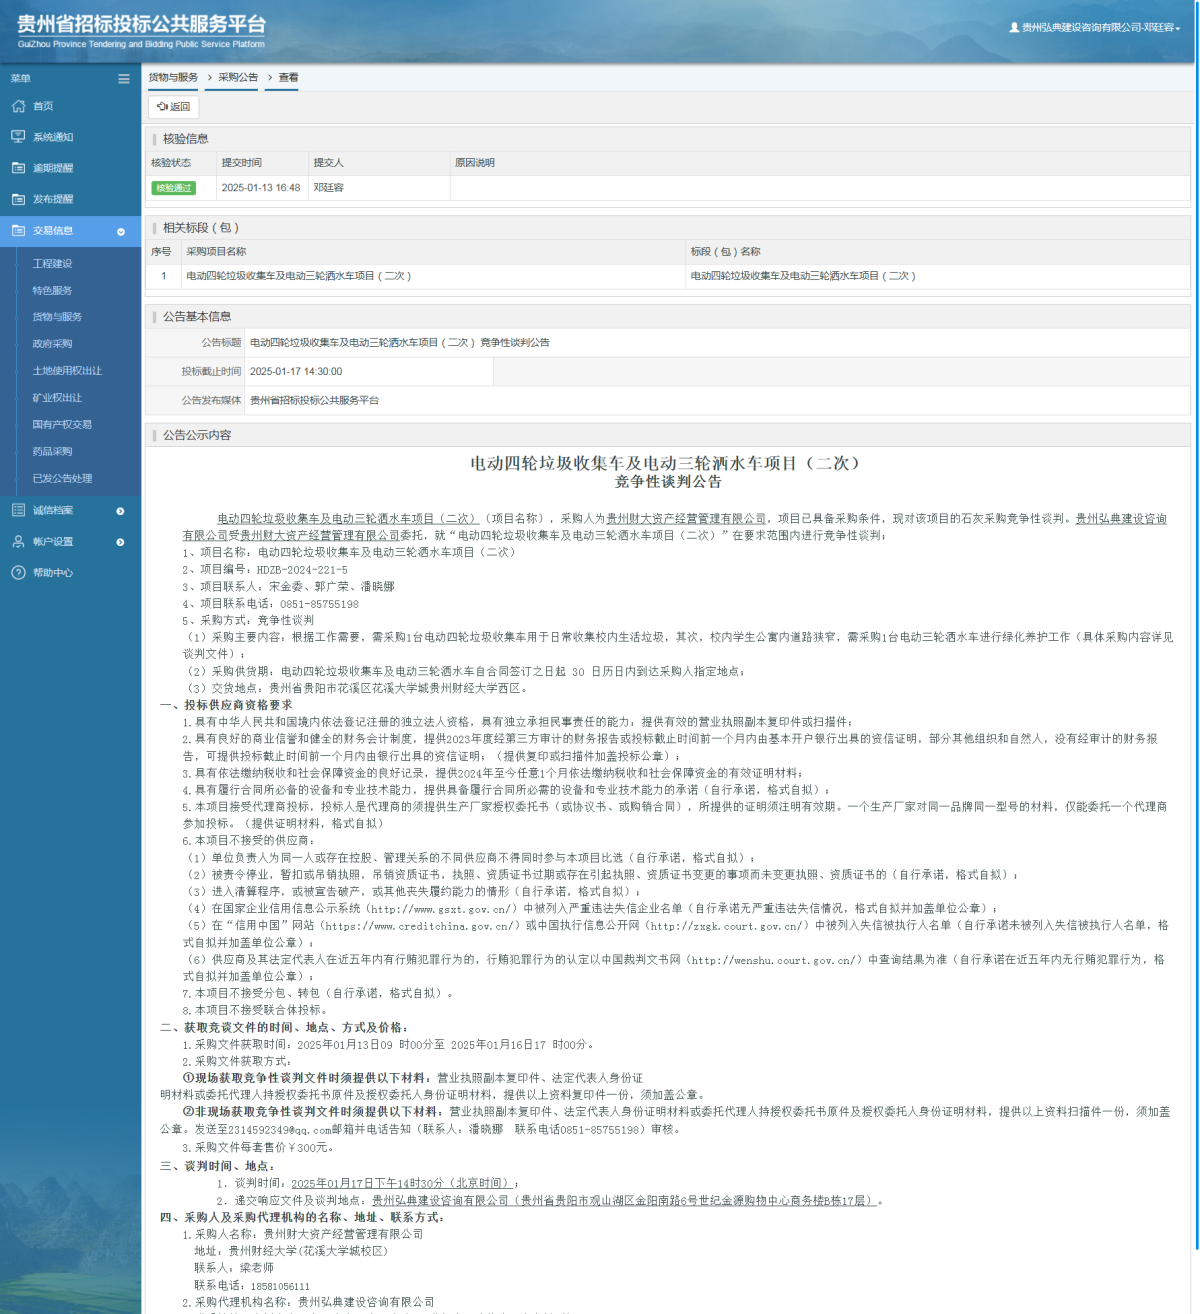Expand the 诚信档案 section arrow
The image size is (1200, 1314).
tap(121, 512)
